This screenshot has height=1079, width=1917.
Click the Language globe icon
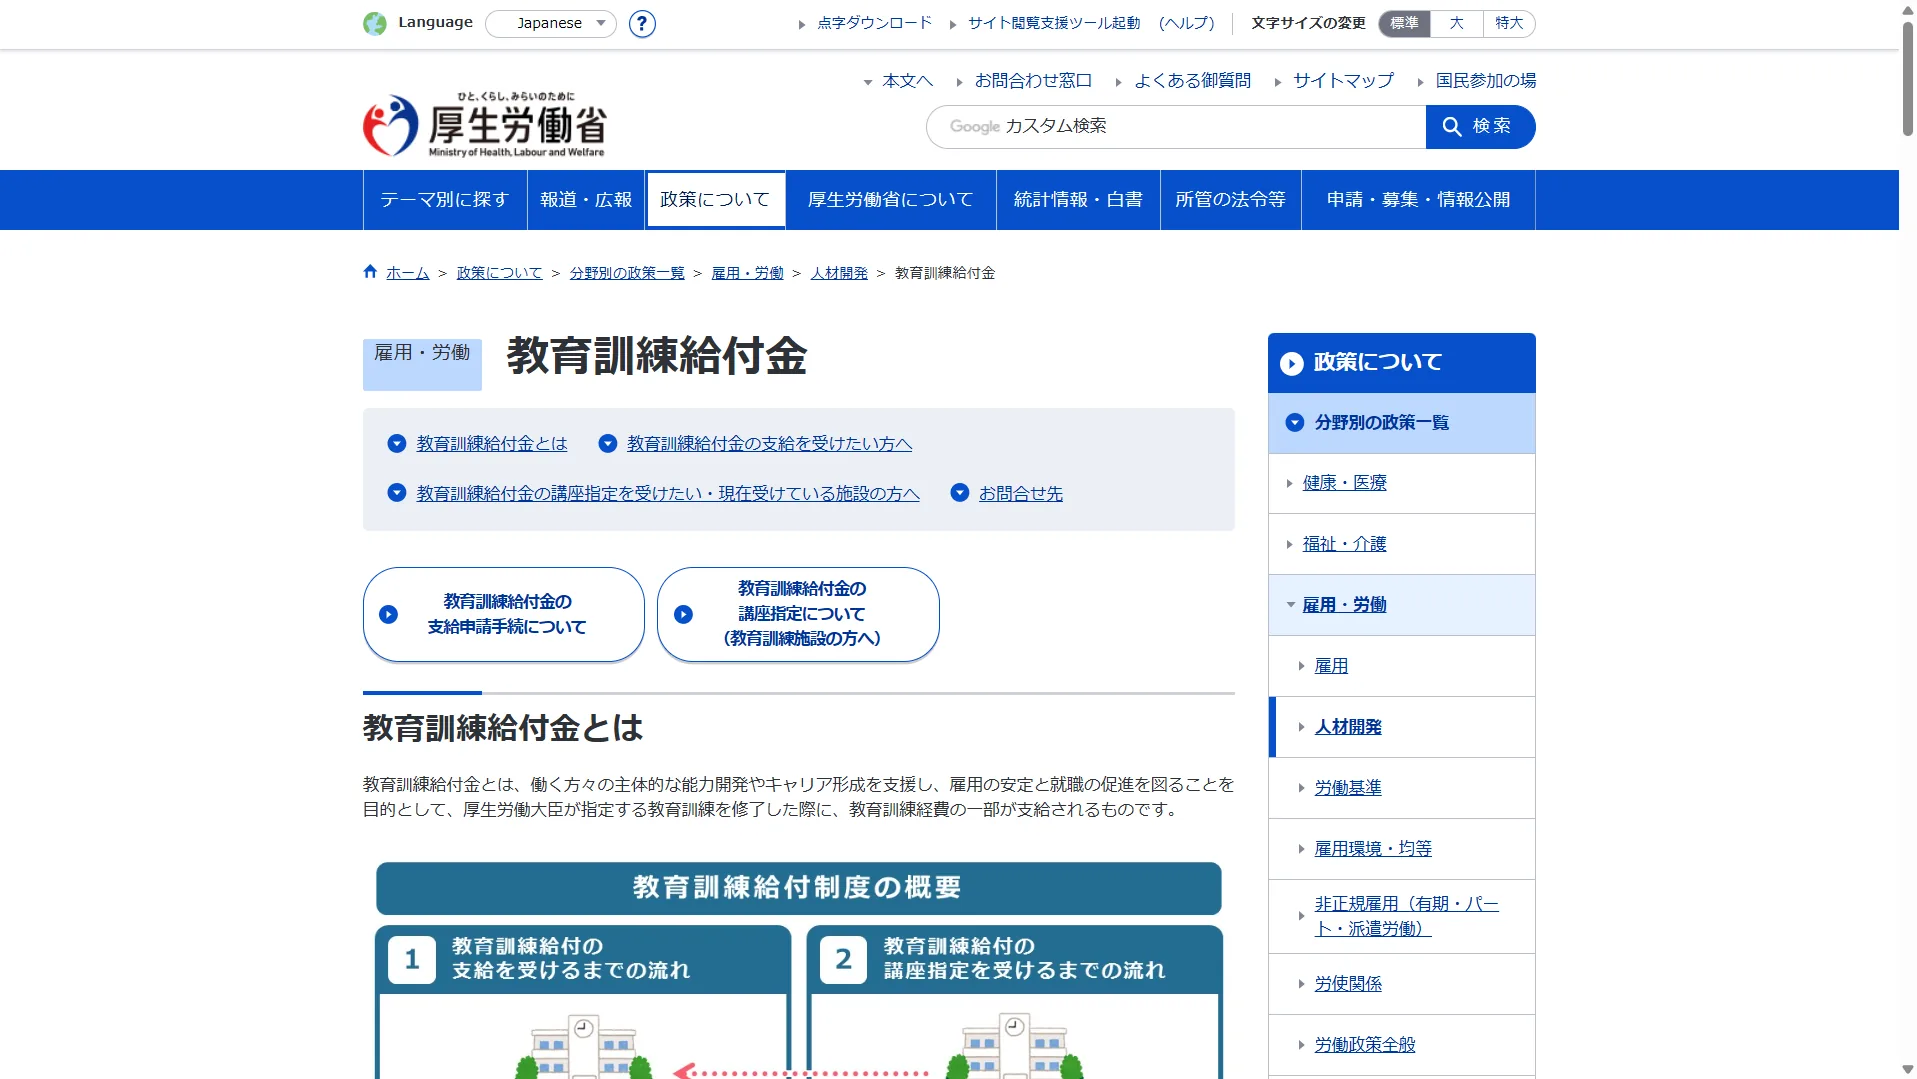[375, 23]
